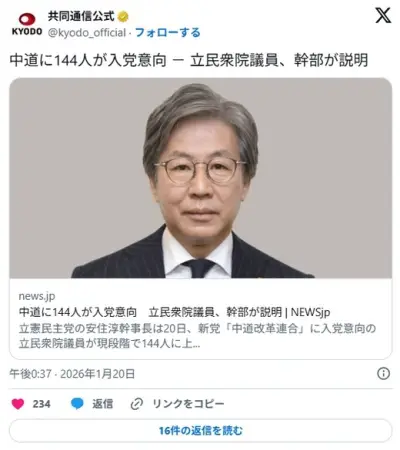This screenshot has height=450, width=400.
Task: Click the blue reply bubble icon
Action: point(77,404)
